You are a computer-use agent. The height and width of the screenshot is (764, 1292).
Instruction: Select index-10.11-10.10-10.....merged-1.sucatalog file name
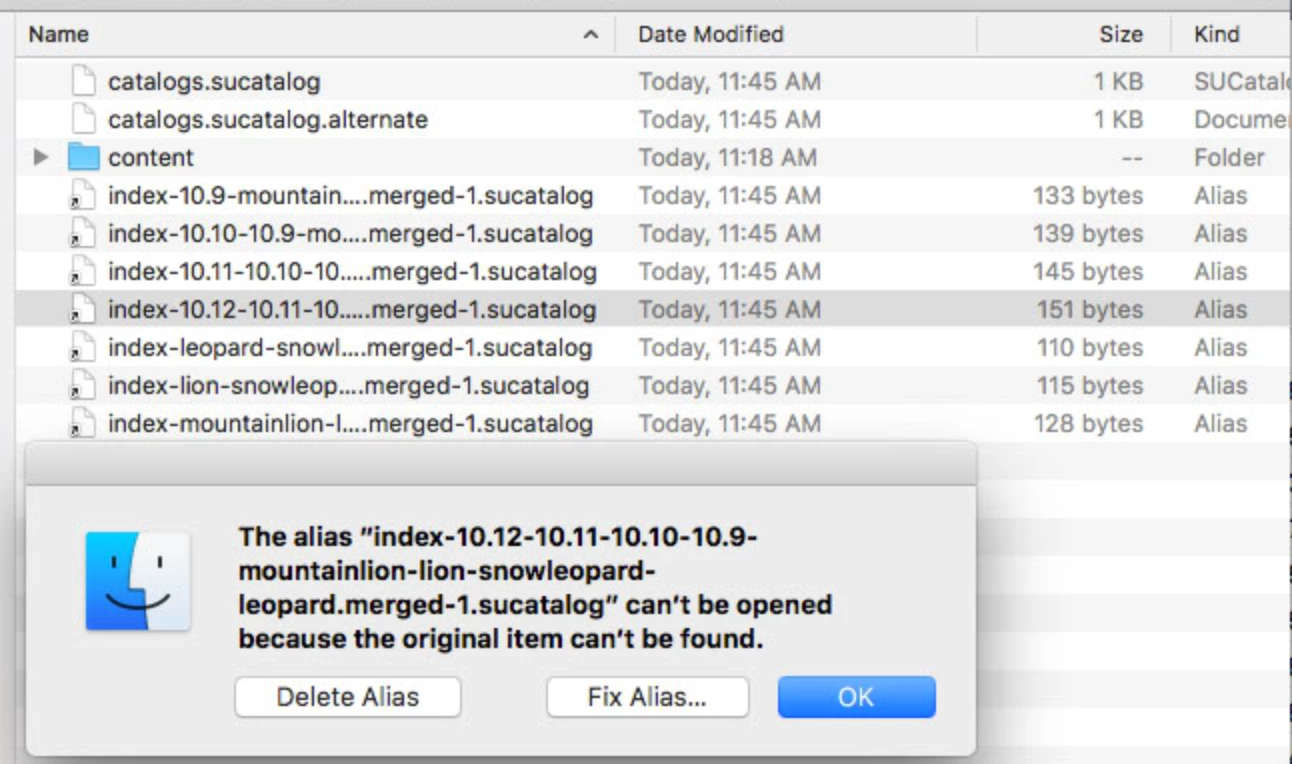point(352,271)
